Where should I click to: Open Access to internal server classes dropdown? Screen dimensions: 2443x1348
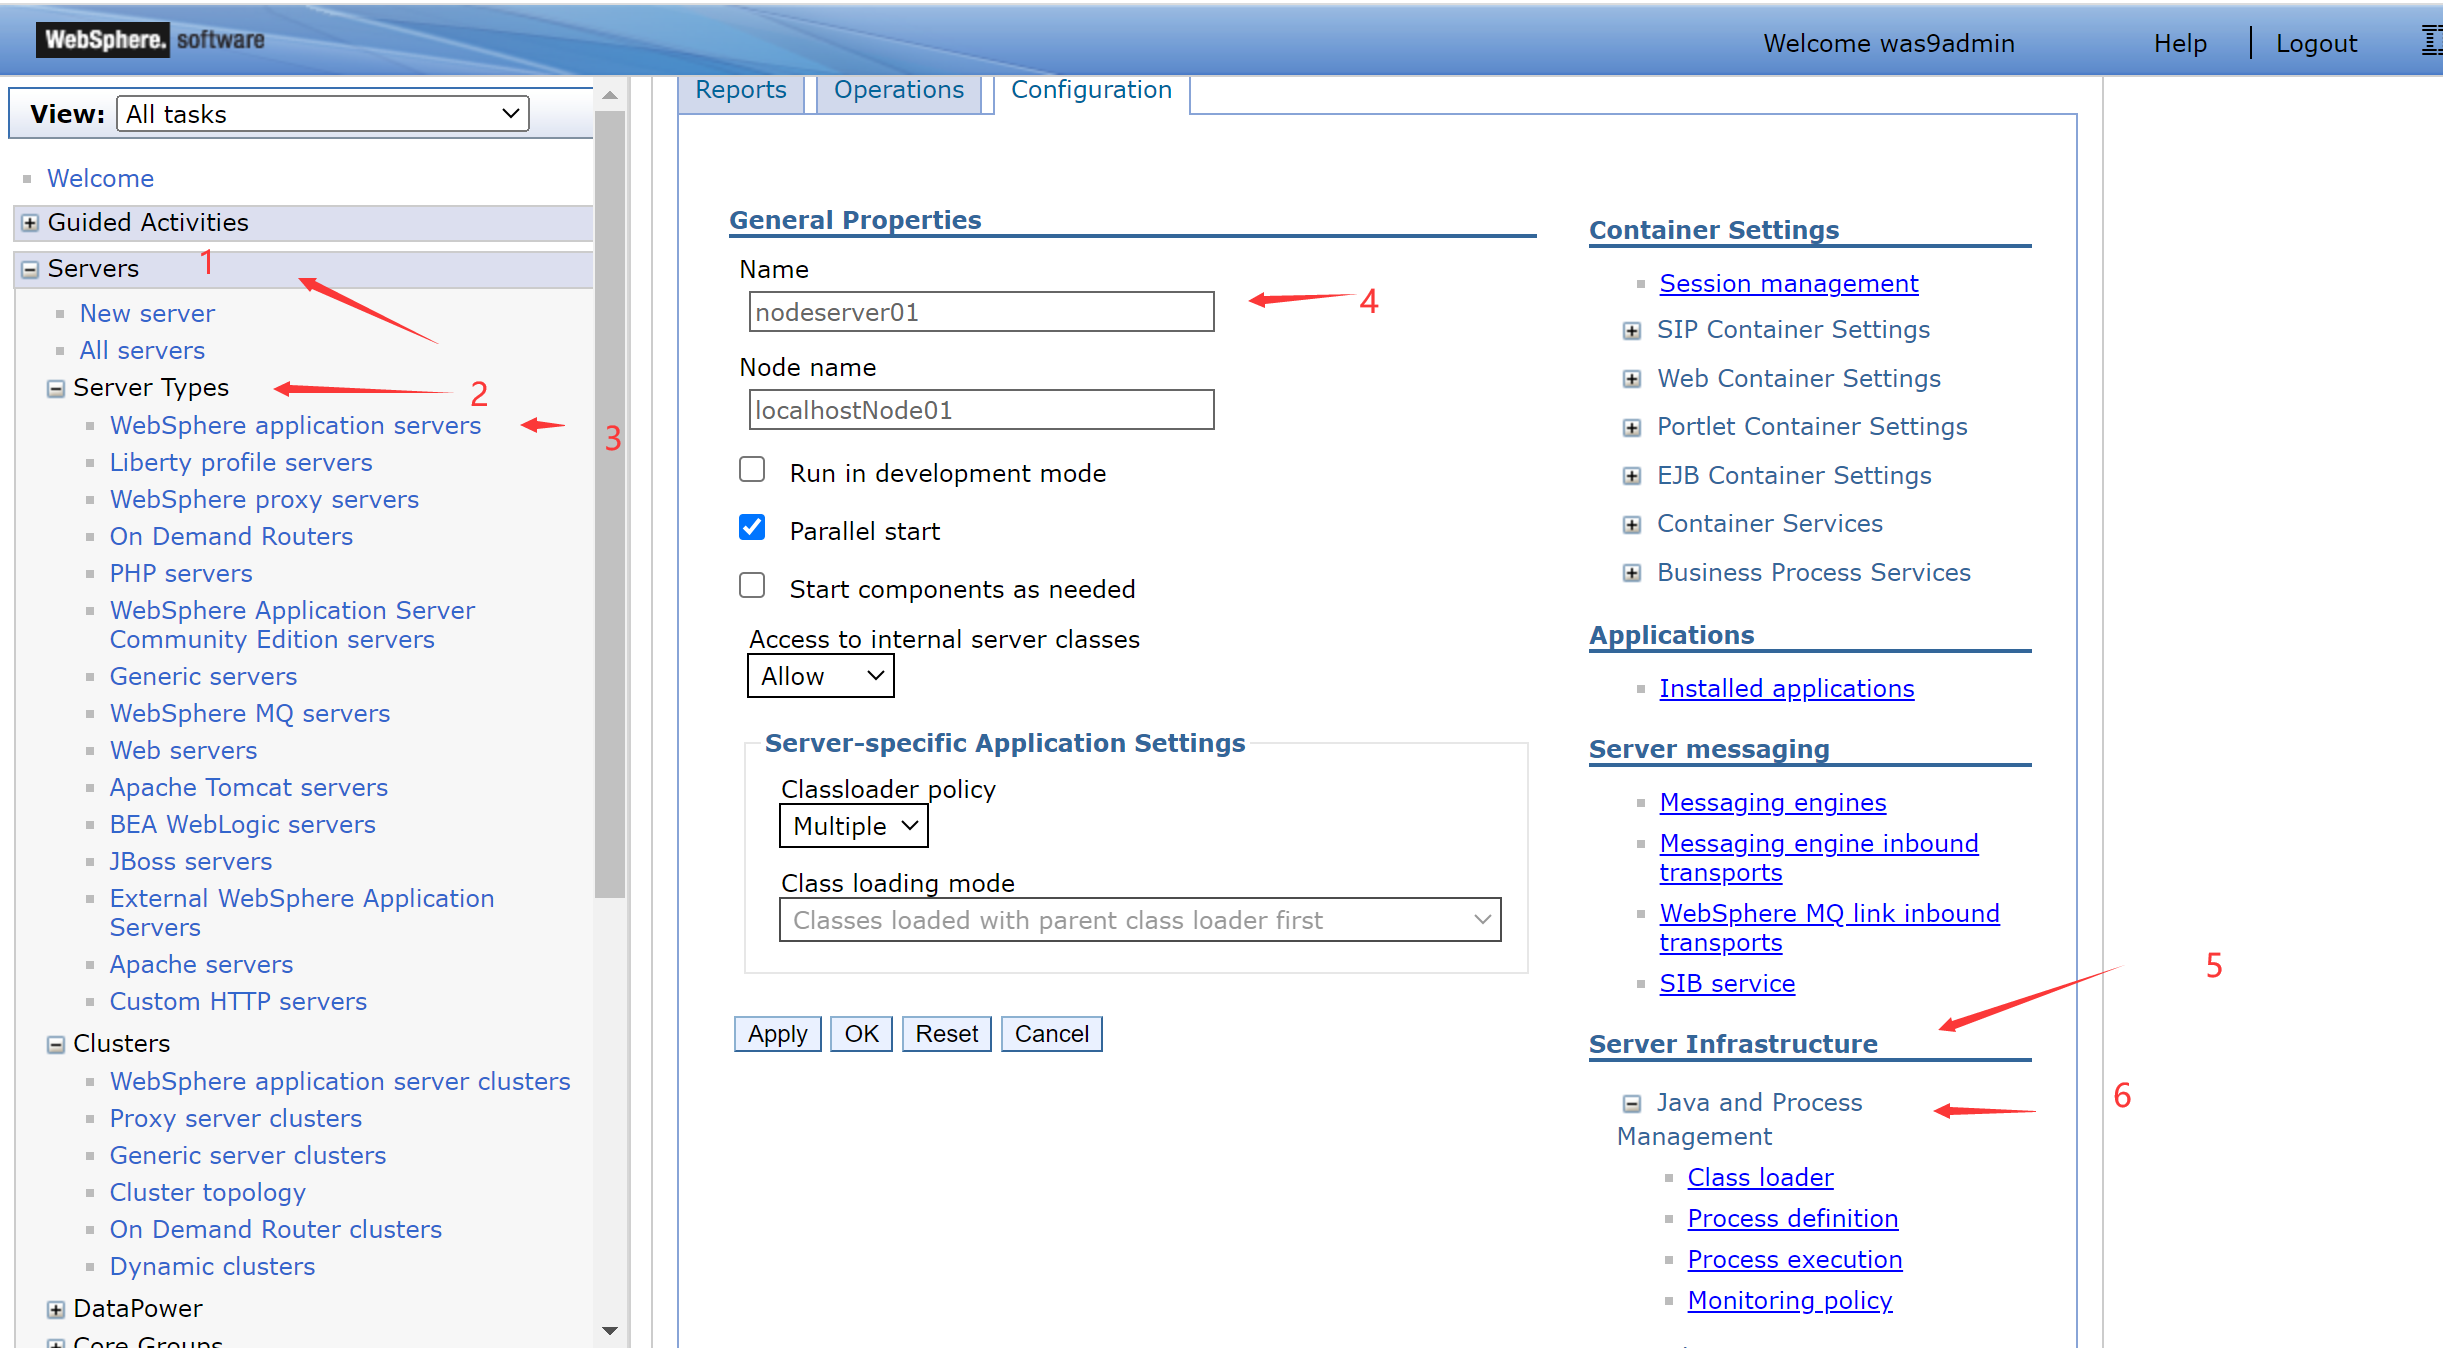coord(821,676)
